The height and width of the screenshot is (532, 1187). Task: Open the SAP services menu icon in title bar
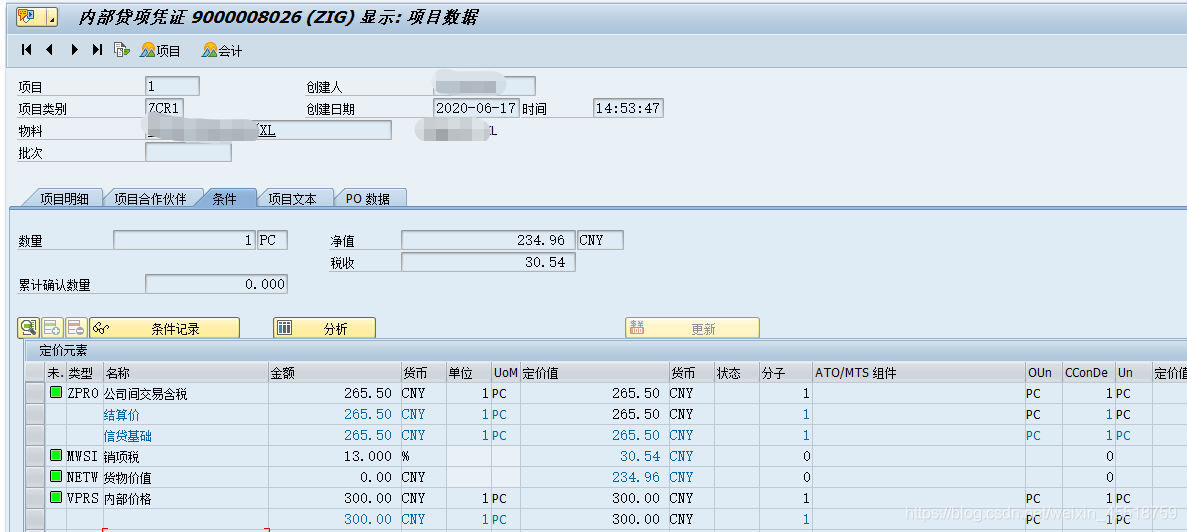tap(26, 16)
